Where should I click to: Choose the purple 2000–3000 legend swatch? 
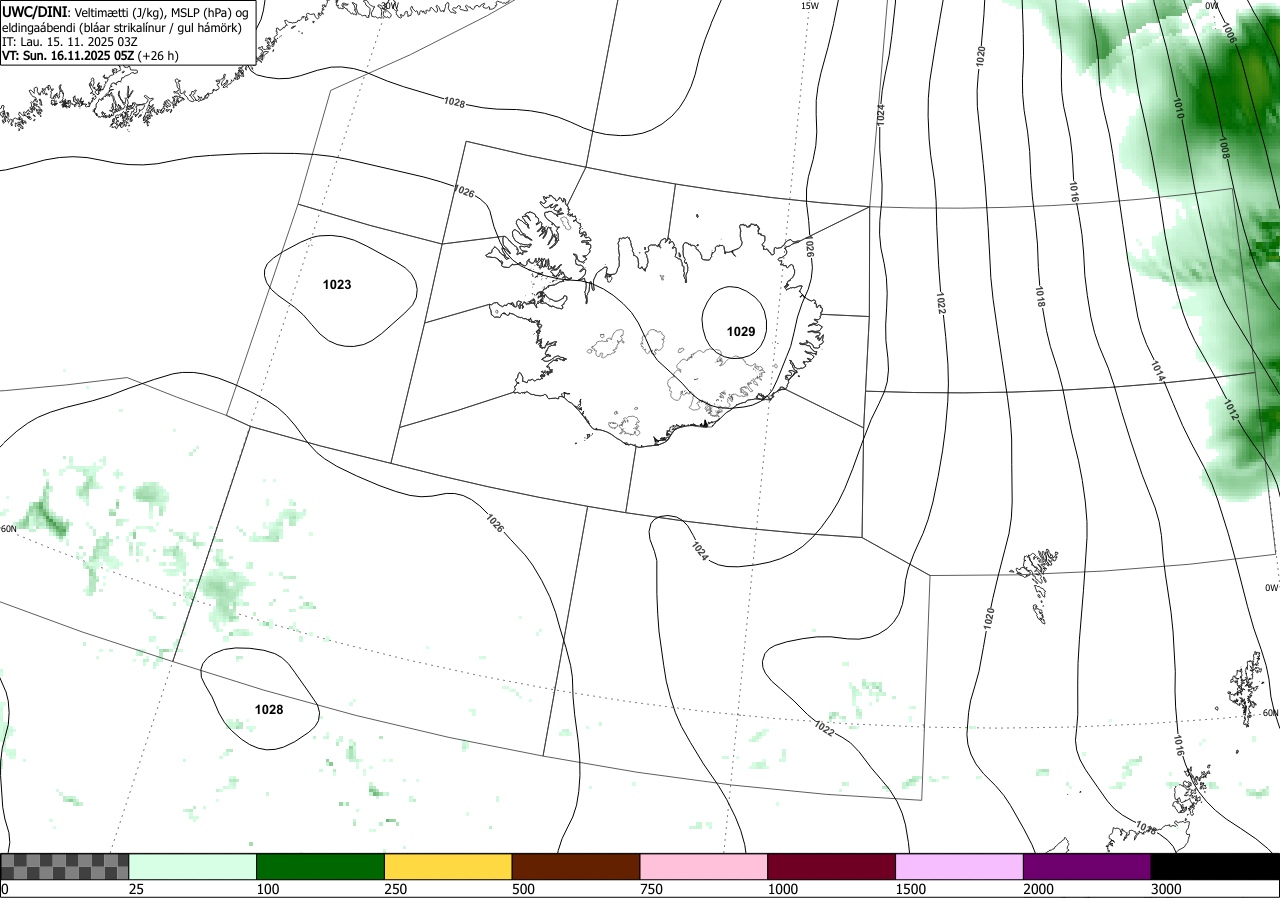[1087, 866]
